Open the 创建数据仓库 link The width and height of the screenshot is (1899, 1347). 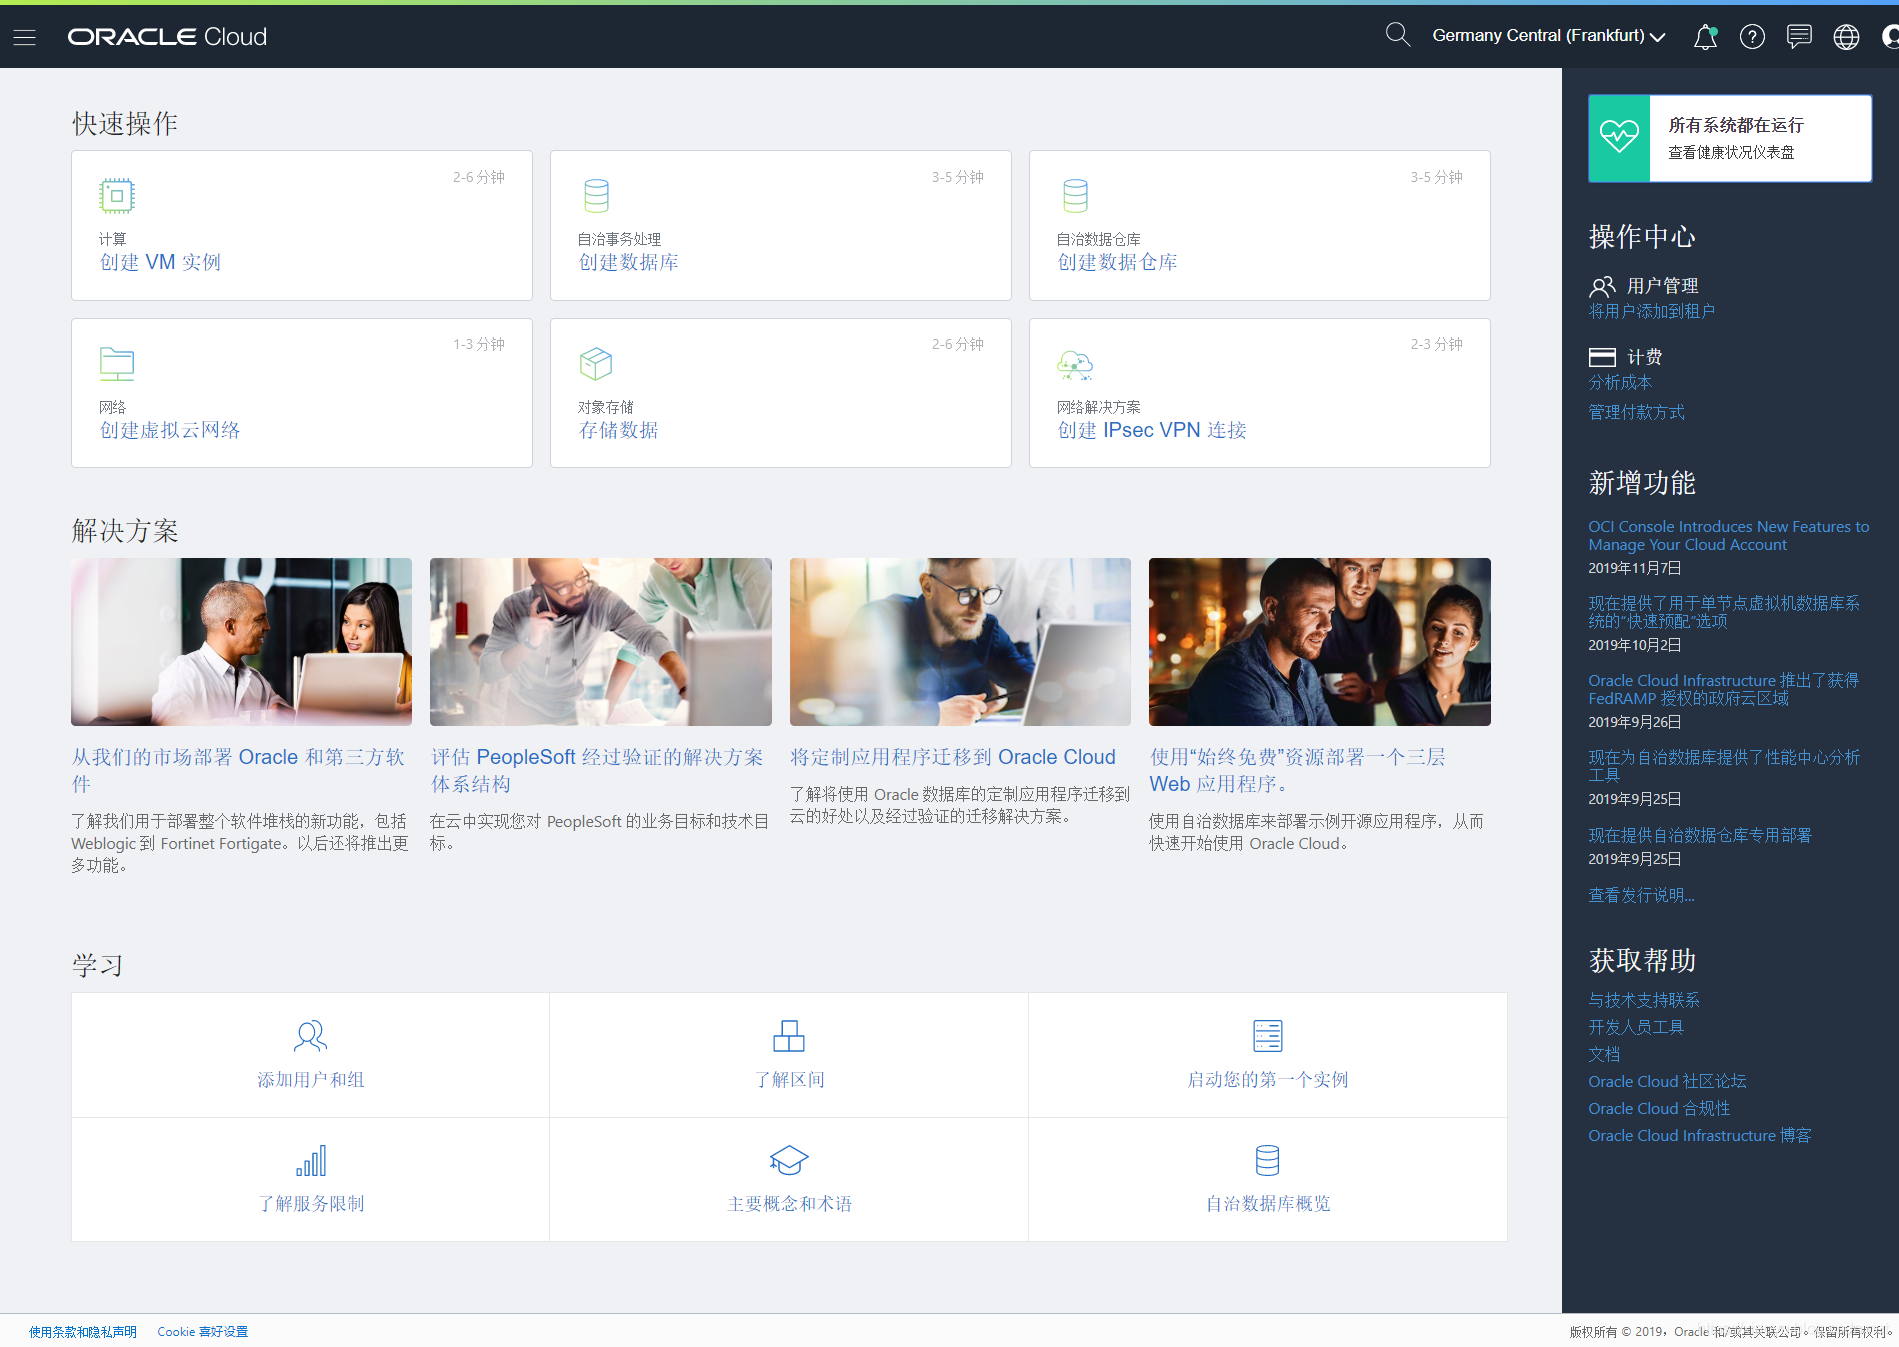[x=1117, y=262]
